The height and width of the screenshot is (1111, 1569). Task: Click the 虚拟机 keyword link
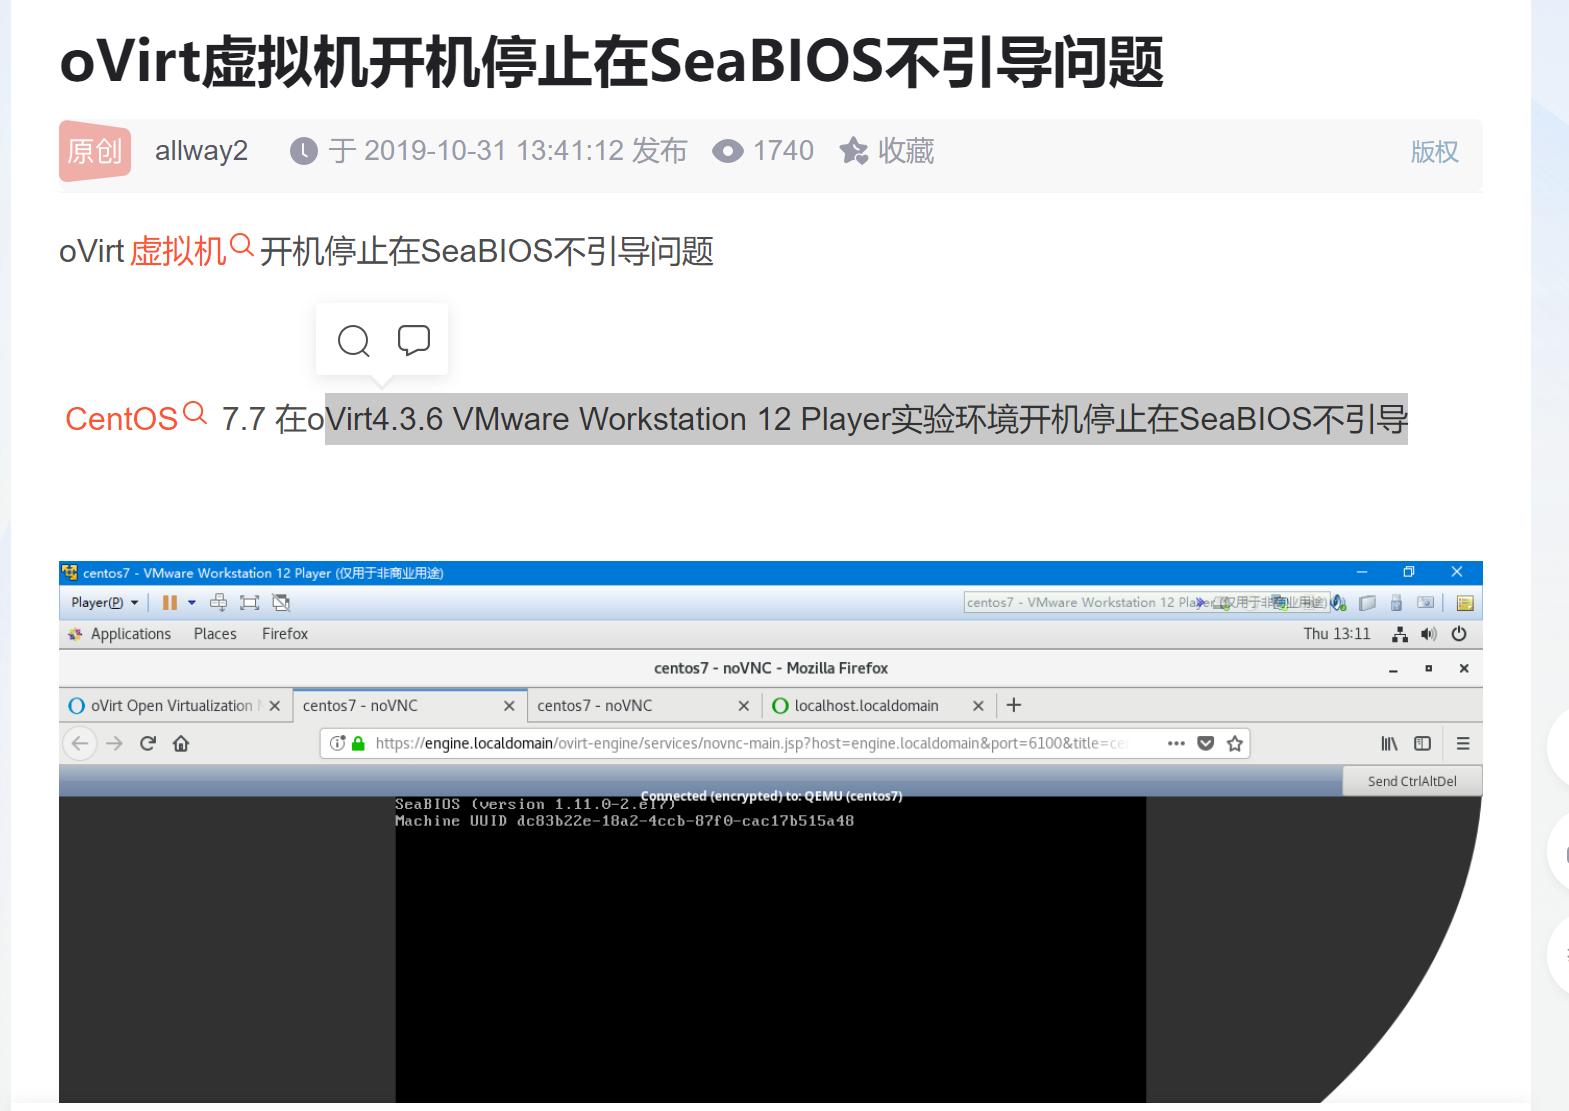click(x=178, y=251)
